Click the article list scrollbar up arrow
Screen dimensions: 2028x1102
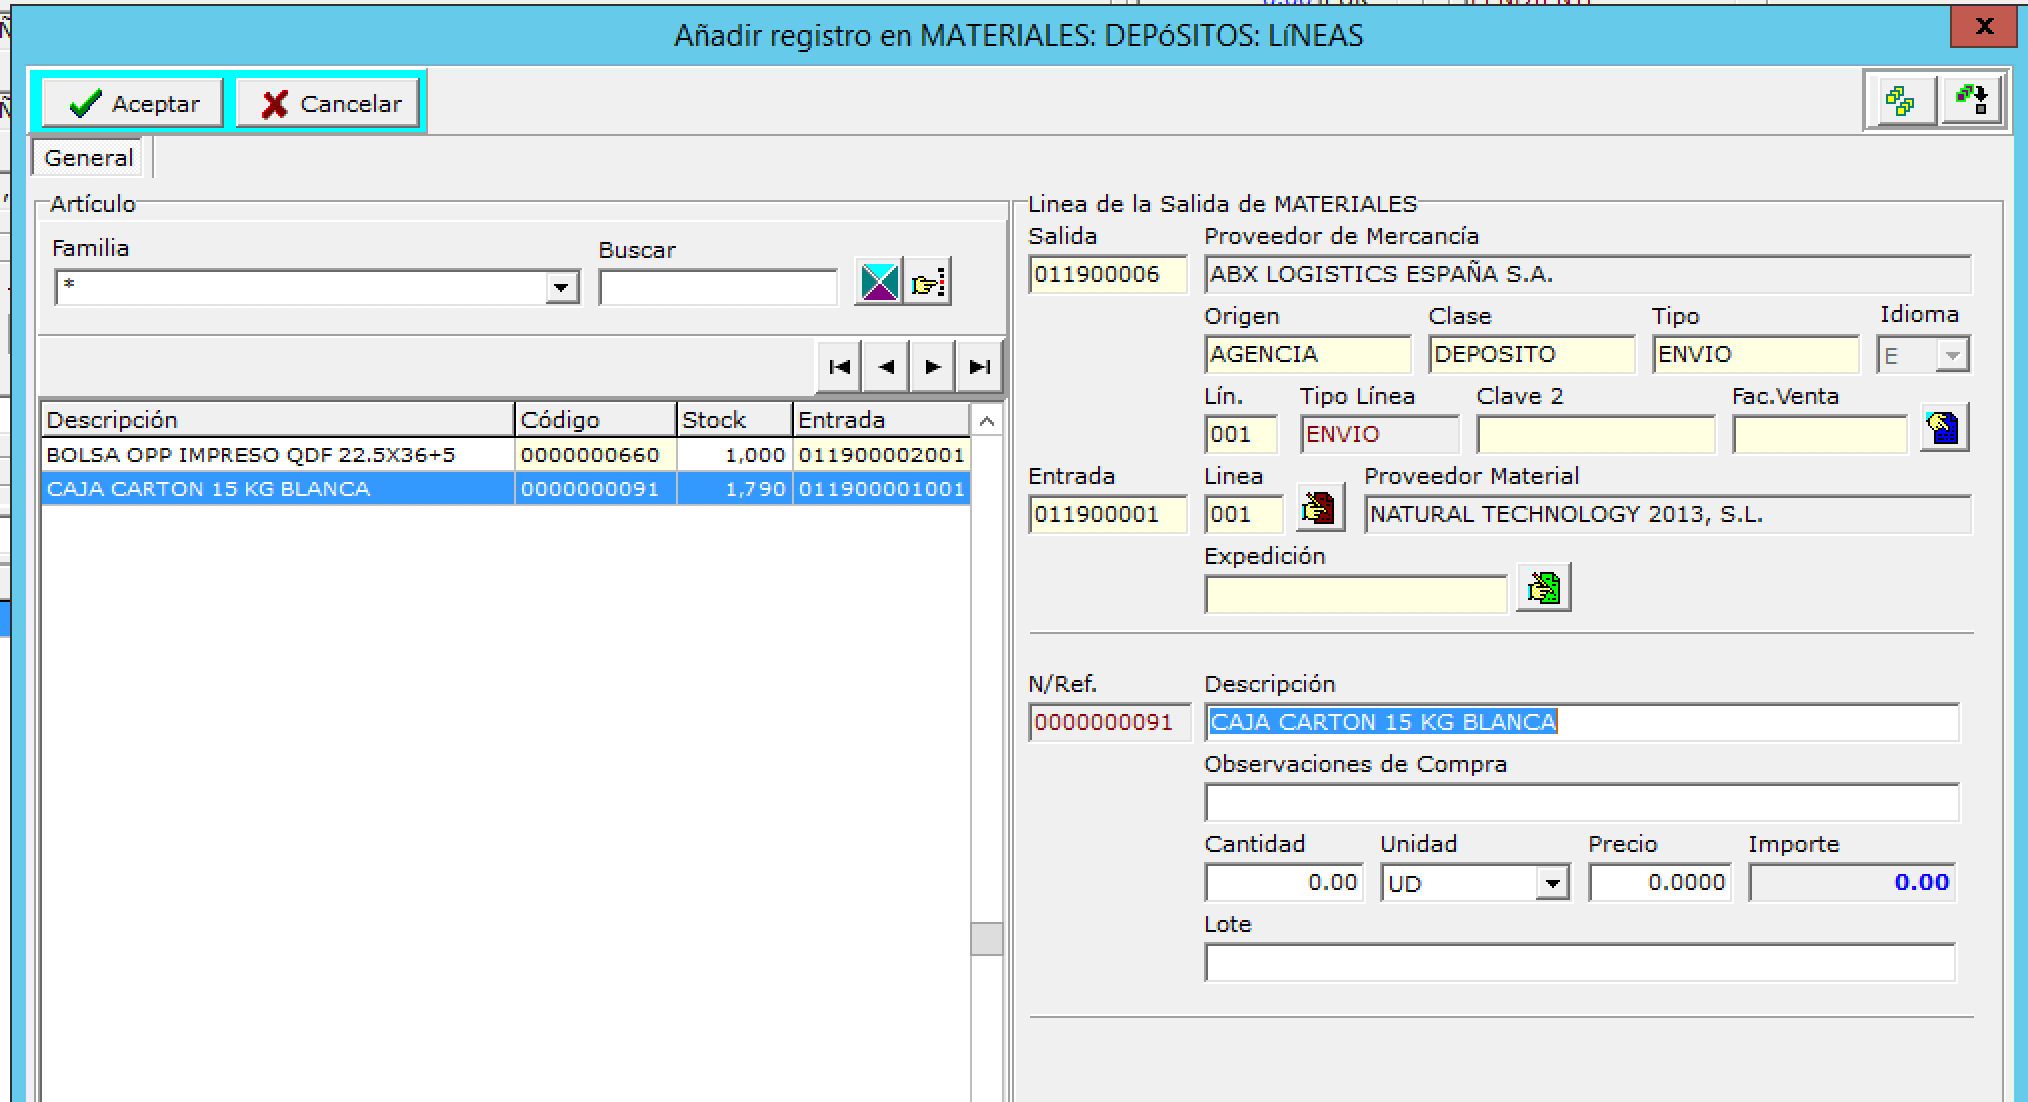(x=986, y=422)
